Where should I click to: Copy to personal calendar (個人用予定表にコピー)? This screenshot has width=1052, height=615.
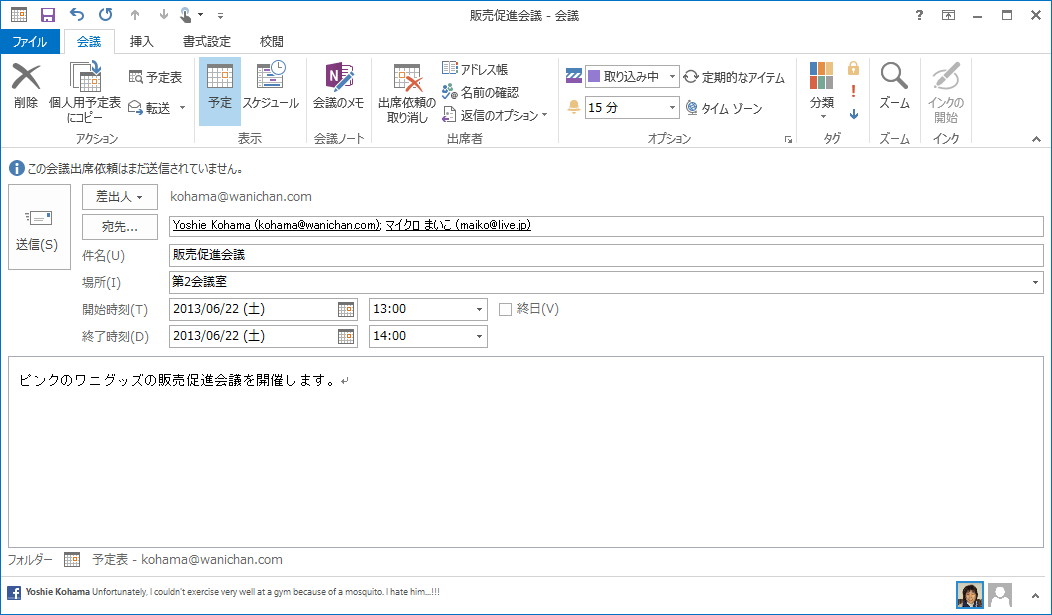pyautogui.click(x=85, y=93)
